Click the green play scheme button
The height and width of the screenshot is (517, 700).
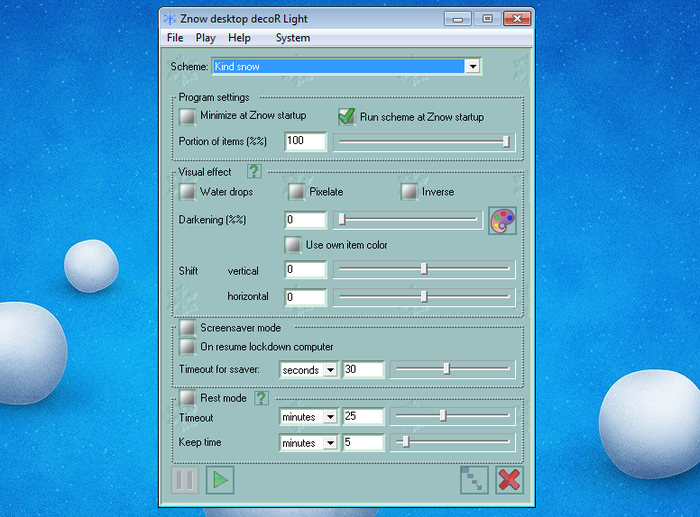[x=220, y=480]
